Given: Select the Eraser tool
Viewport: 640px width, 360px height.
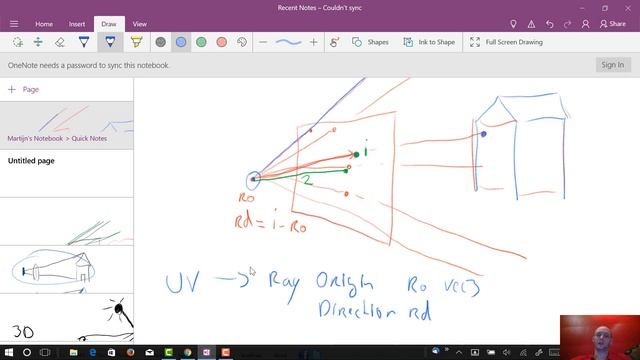Looking at the screenshot, I should click(x=60, y=42).
